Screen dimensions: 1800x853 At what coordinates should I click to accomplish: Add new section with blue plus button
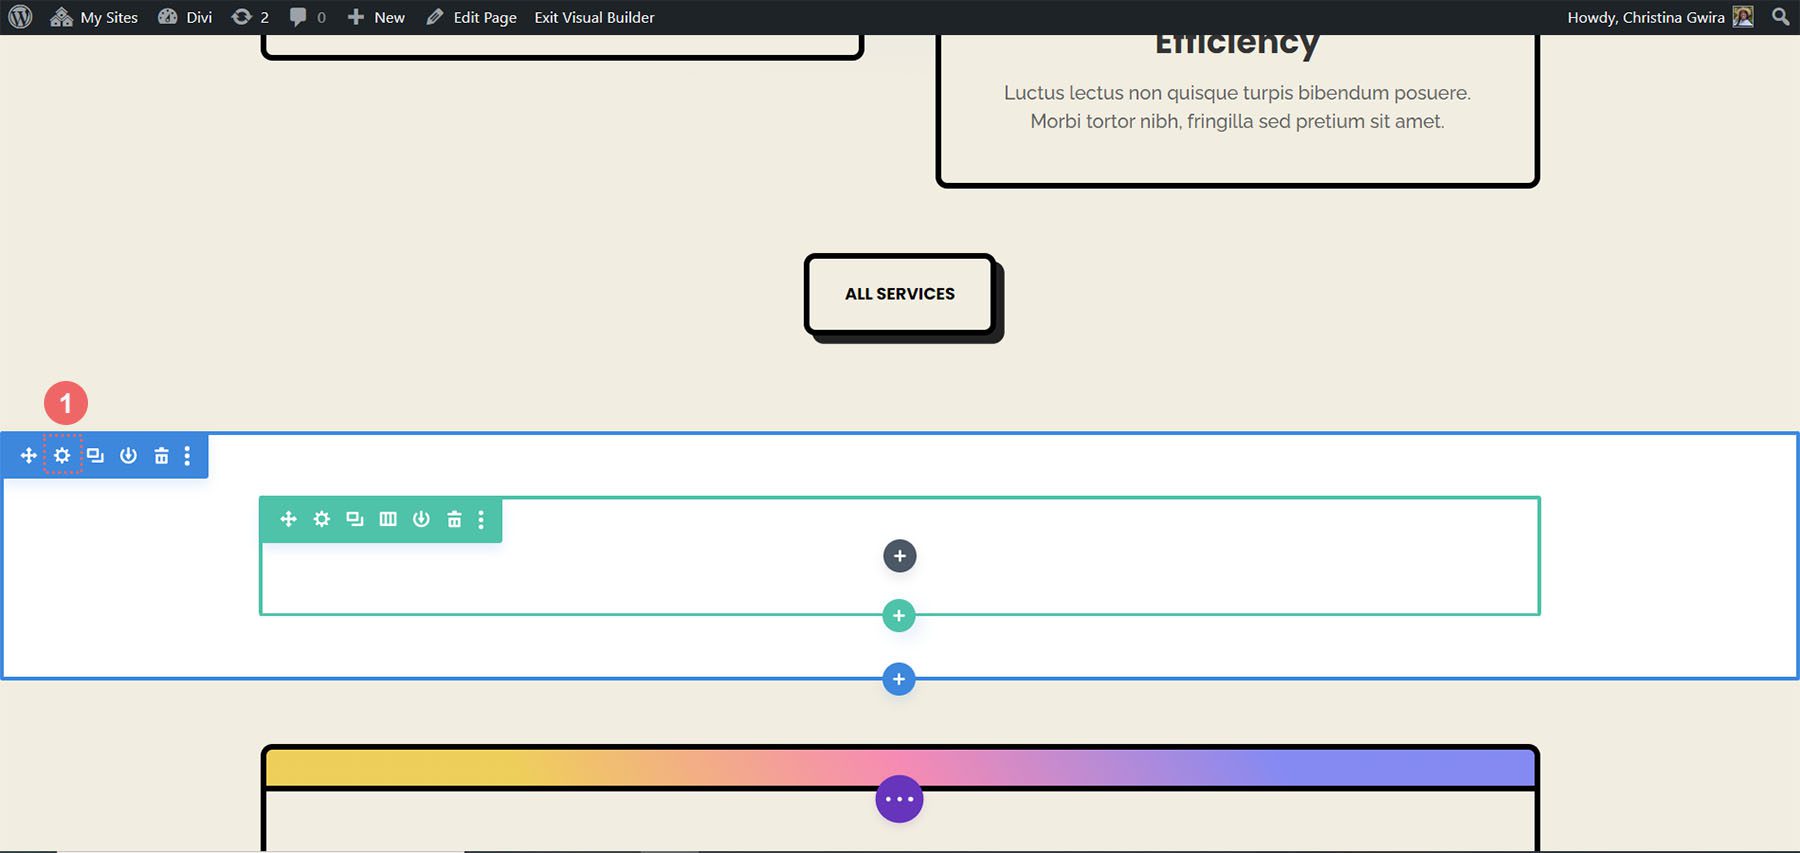[x=899, y=680]
